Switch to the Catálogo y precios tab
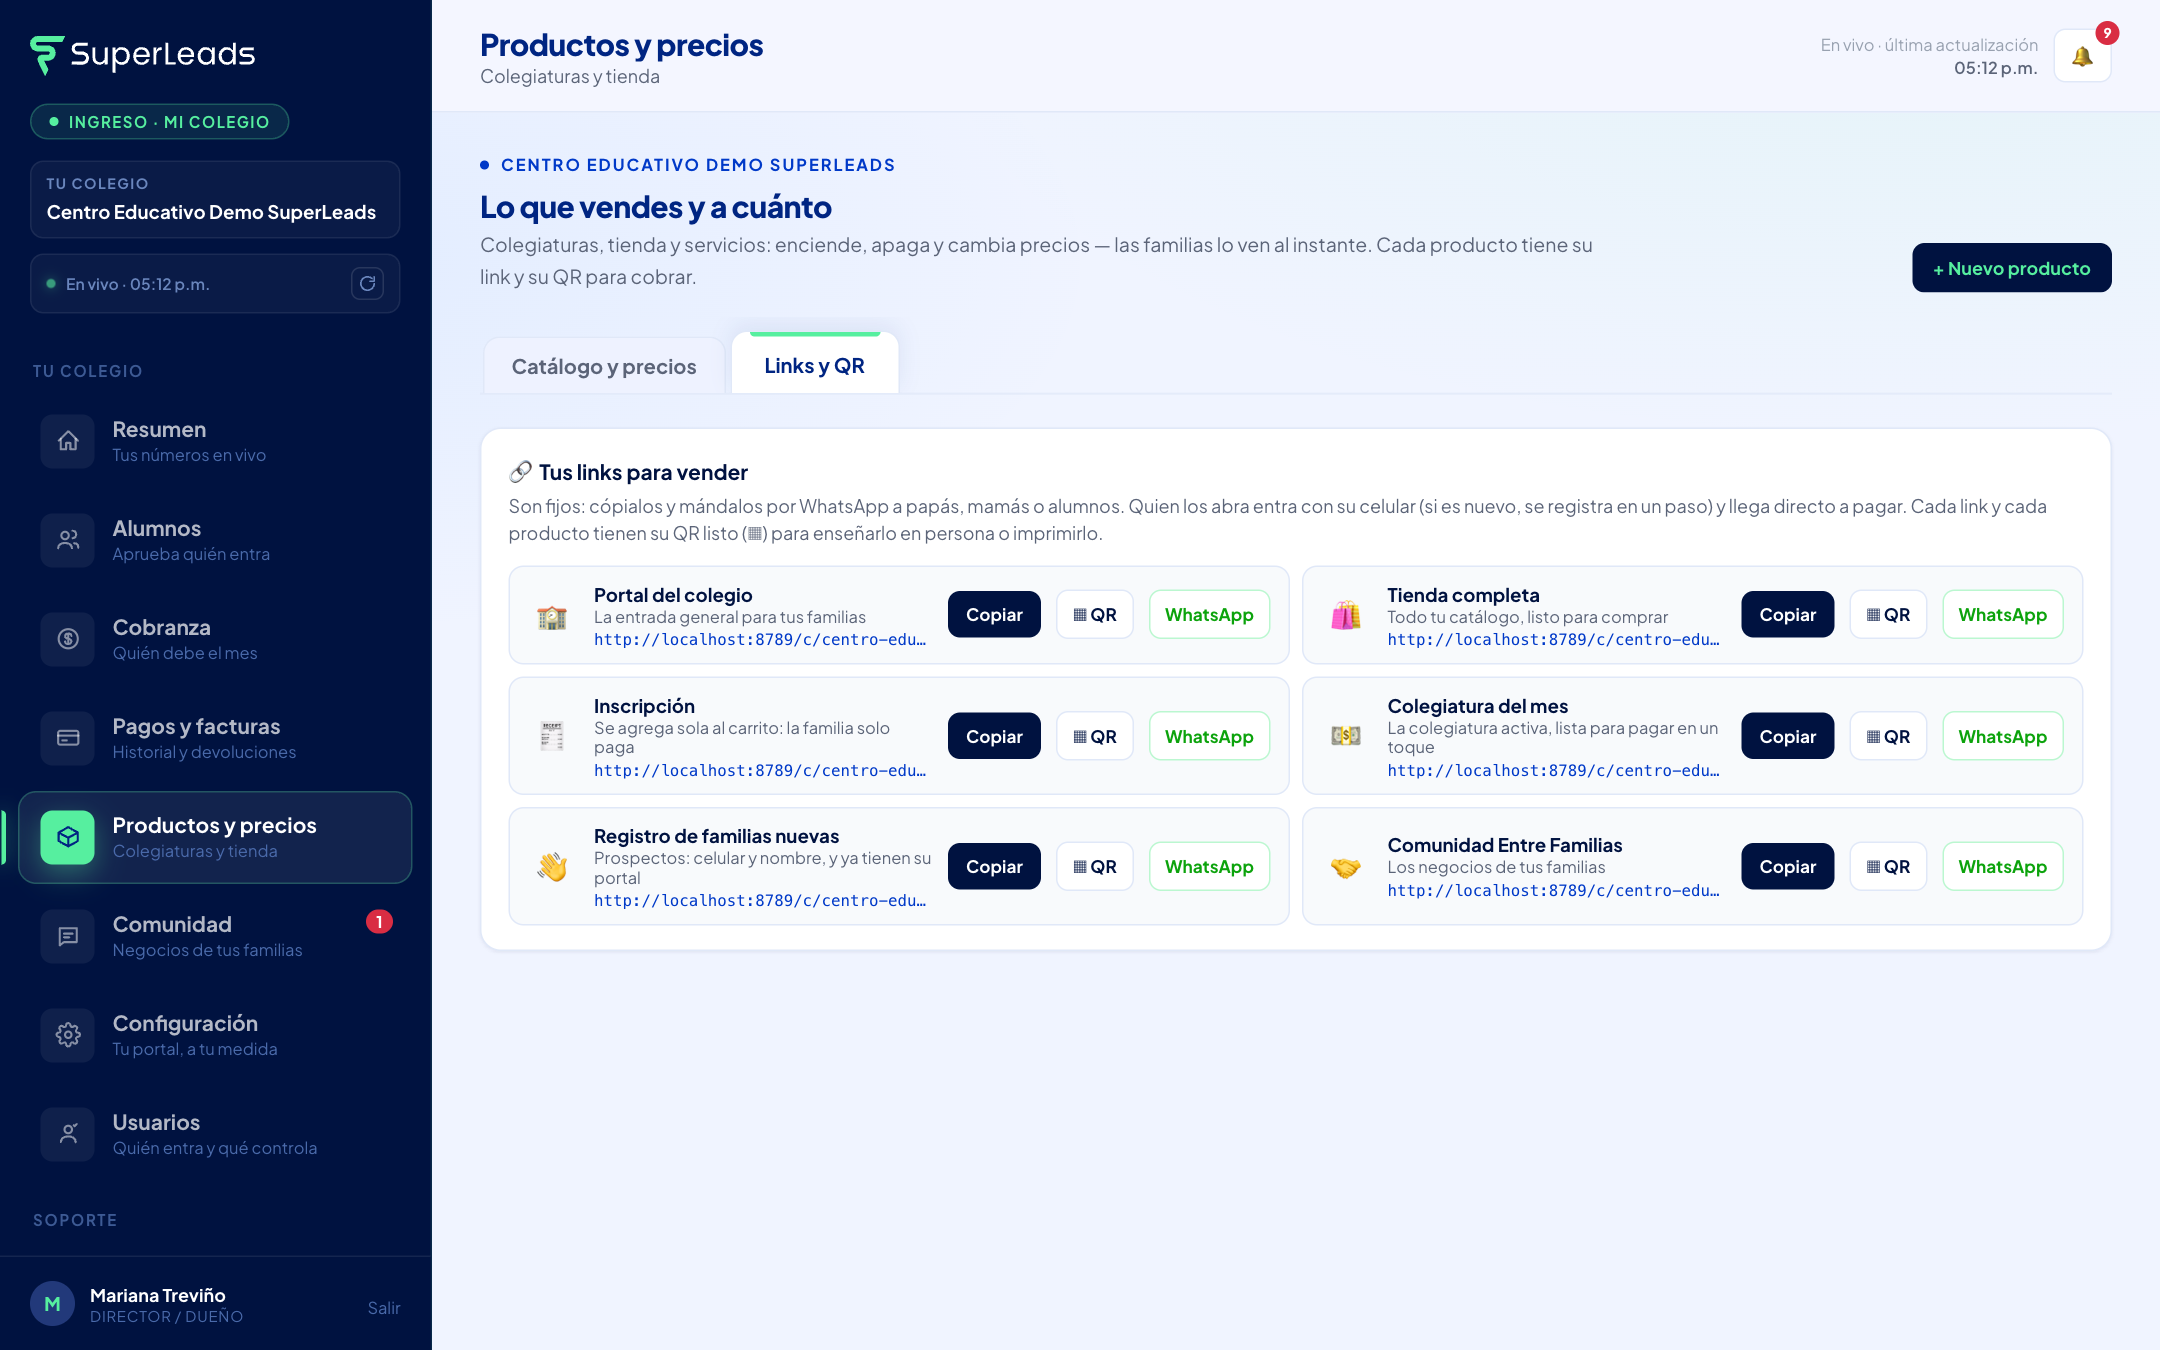 604,366
